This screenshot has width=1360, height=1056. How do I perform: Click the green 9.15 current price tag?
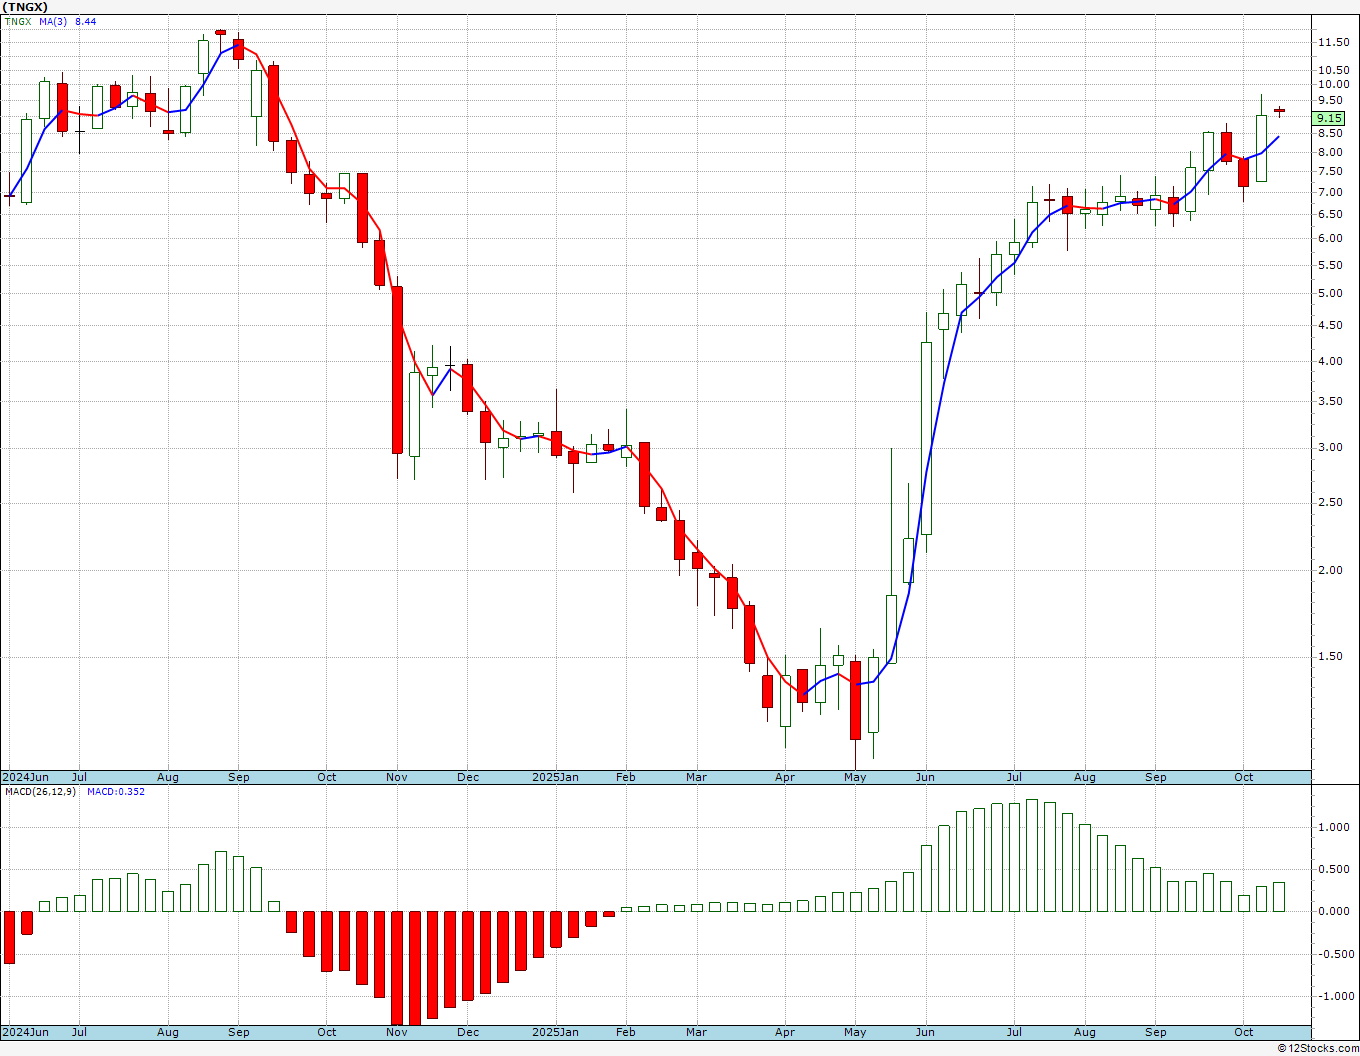[1329, 118]
